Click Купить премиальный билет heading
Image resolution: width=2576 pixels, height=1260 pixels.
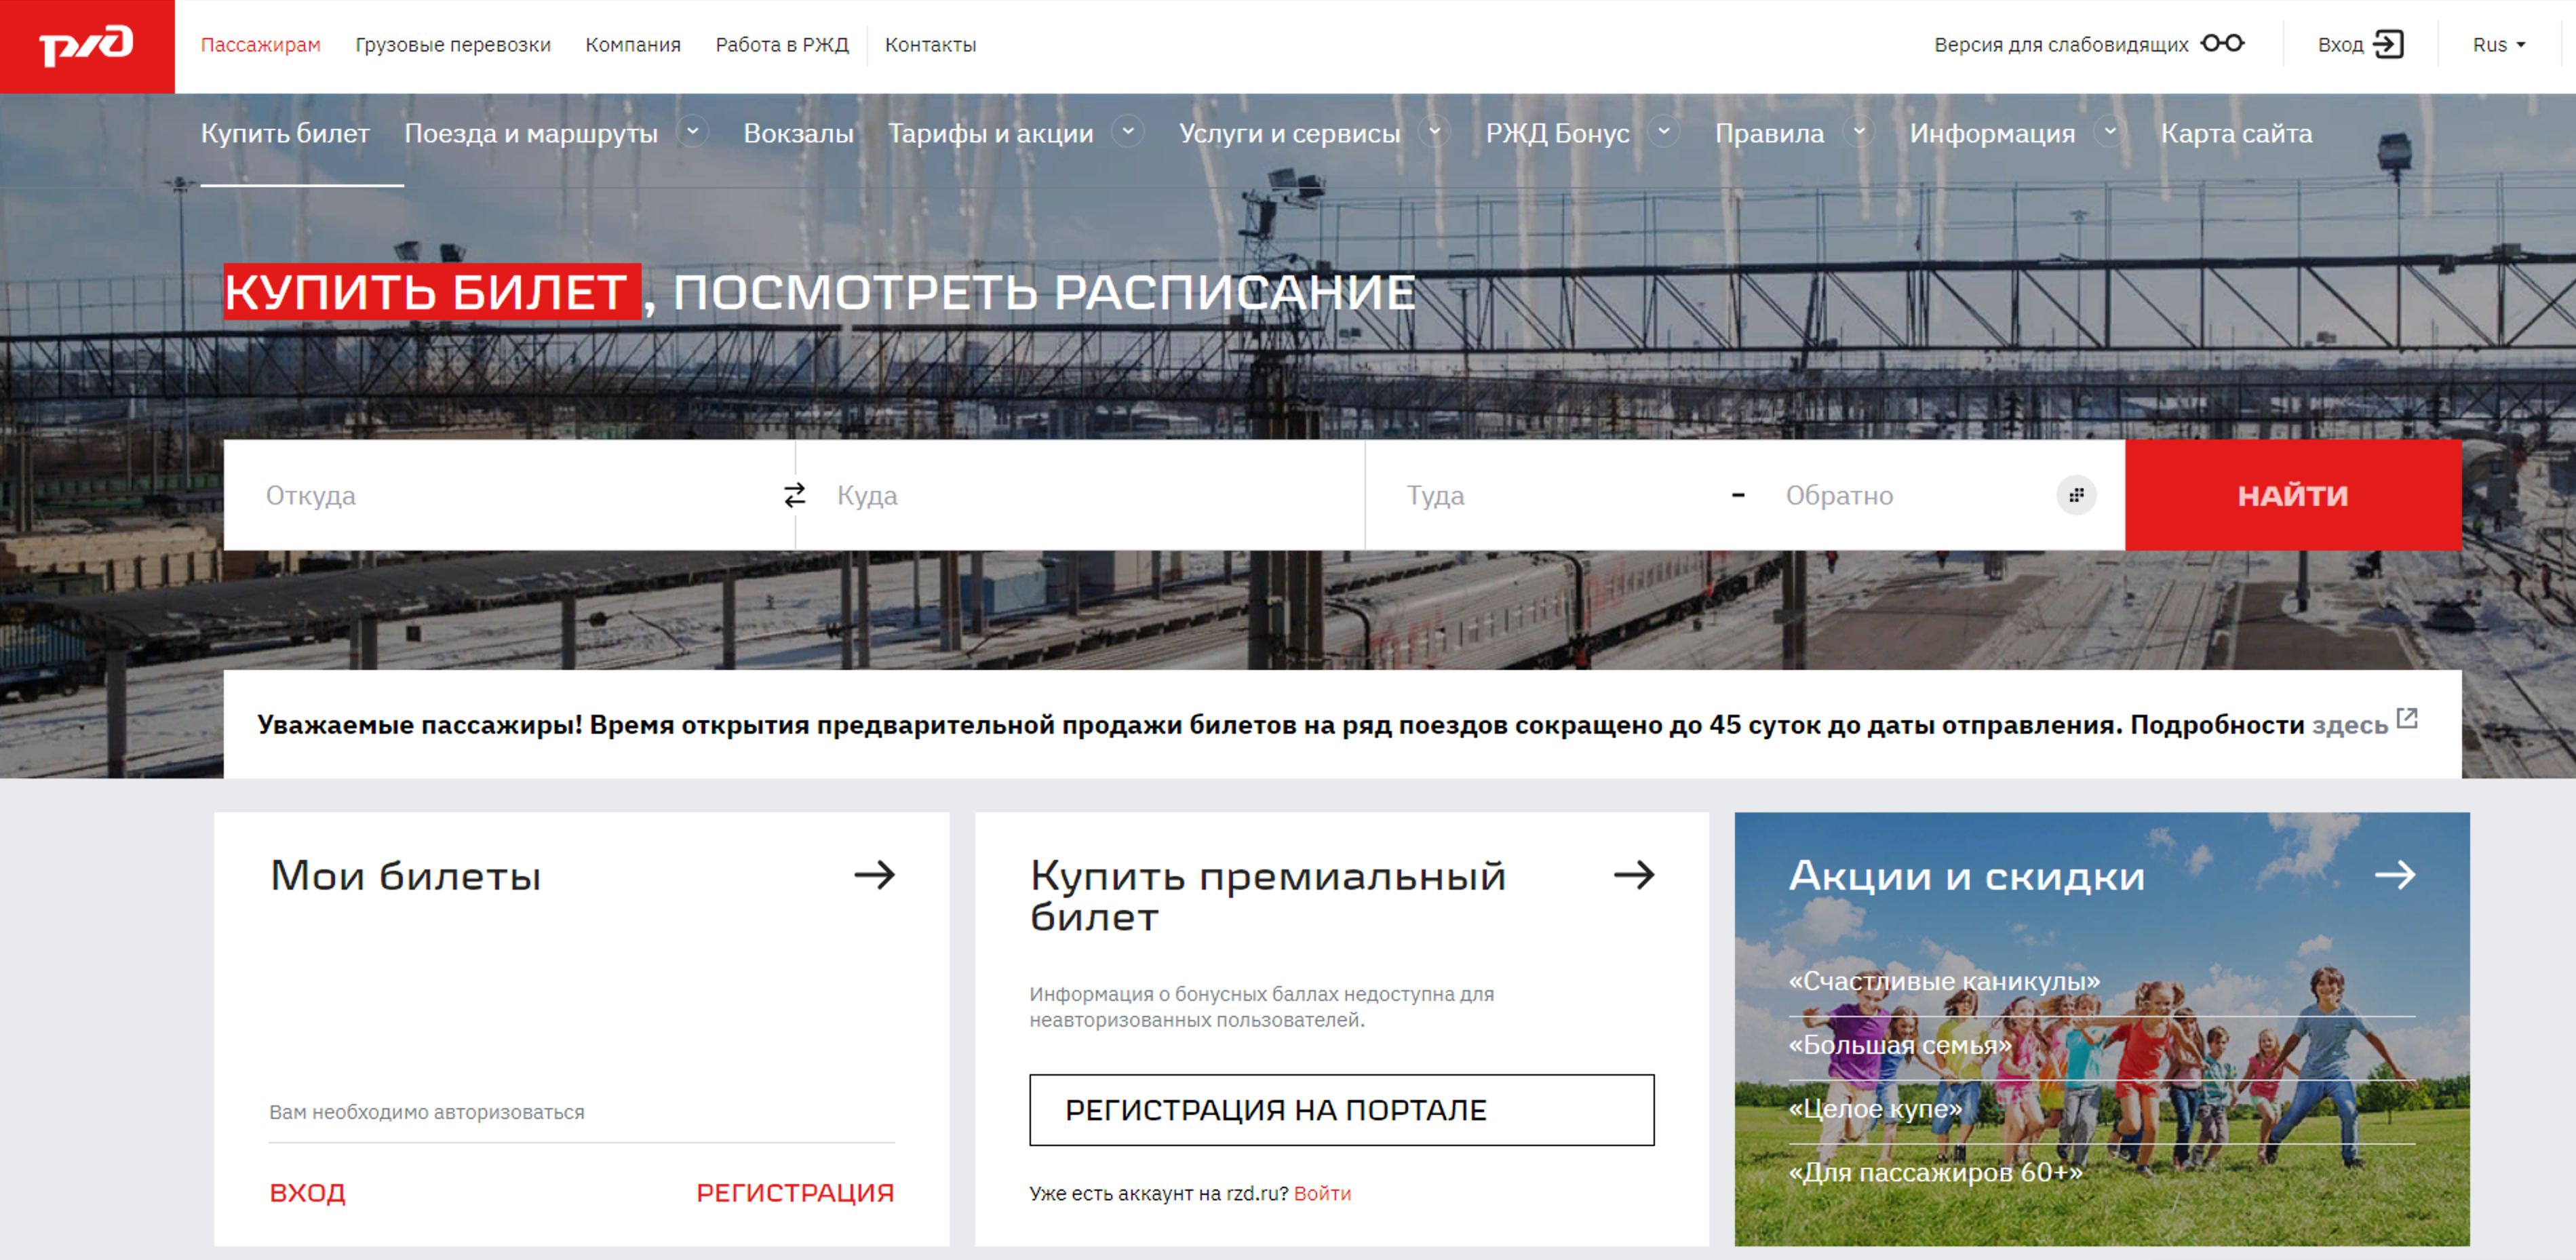[1268, 896]
